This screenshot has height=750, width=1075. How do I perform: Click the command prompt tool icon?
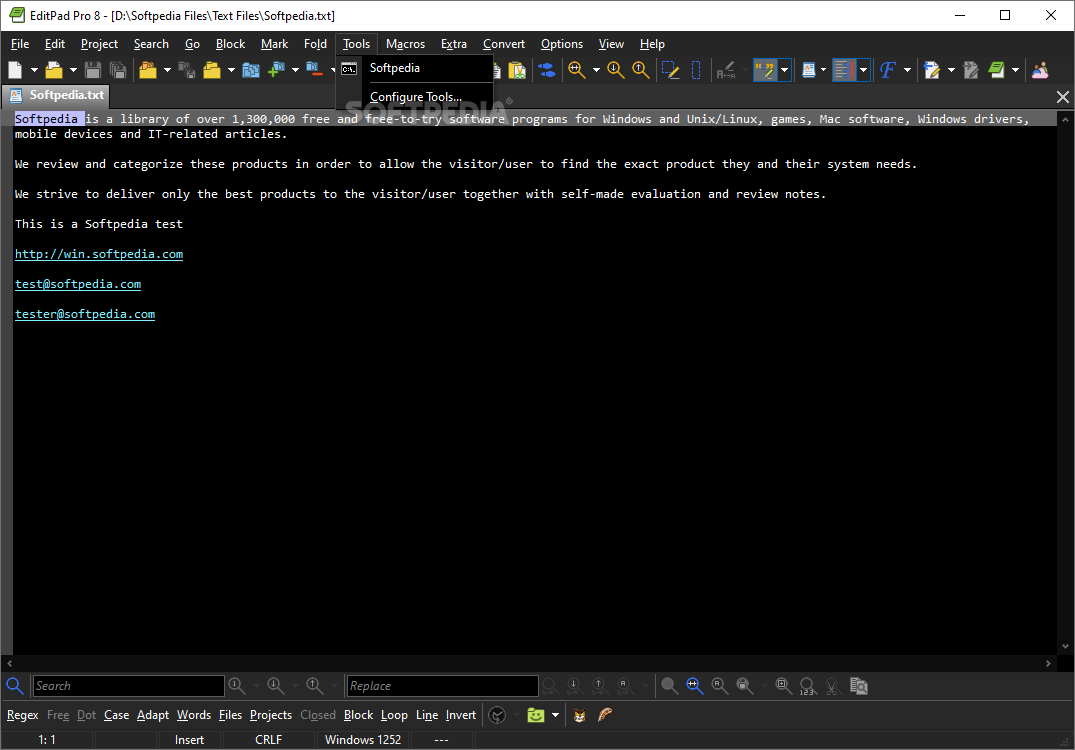349,69
